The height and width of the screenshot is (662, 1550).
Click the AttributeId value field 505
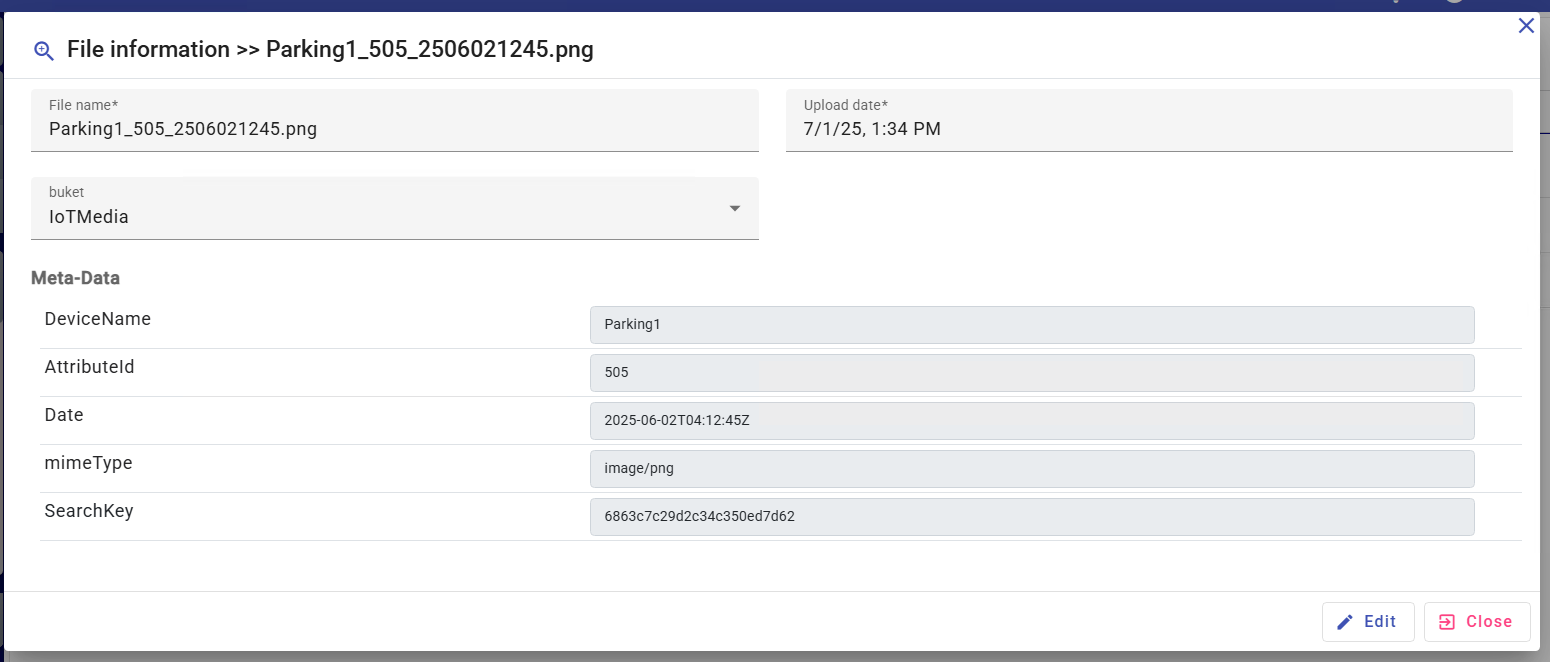tap(1031, 373)
